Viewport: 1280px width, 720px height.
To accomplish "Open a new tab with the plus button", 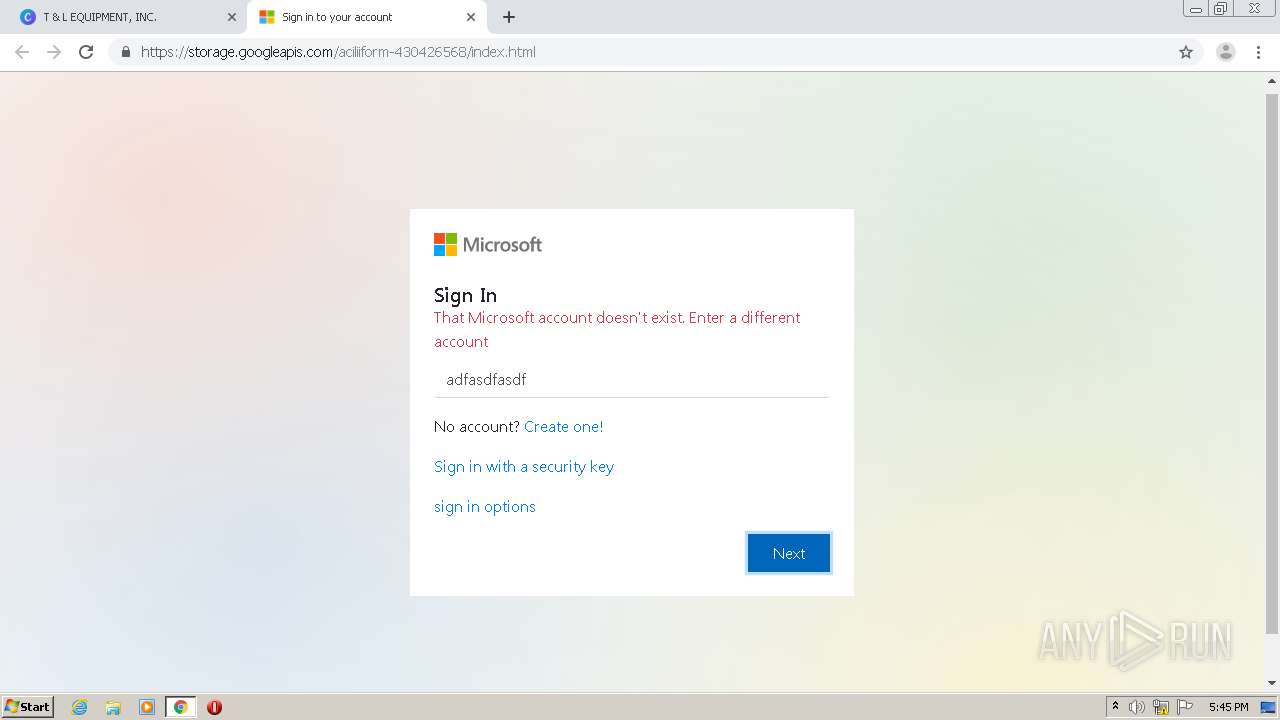I will 509,17.
